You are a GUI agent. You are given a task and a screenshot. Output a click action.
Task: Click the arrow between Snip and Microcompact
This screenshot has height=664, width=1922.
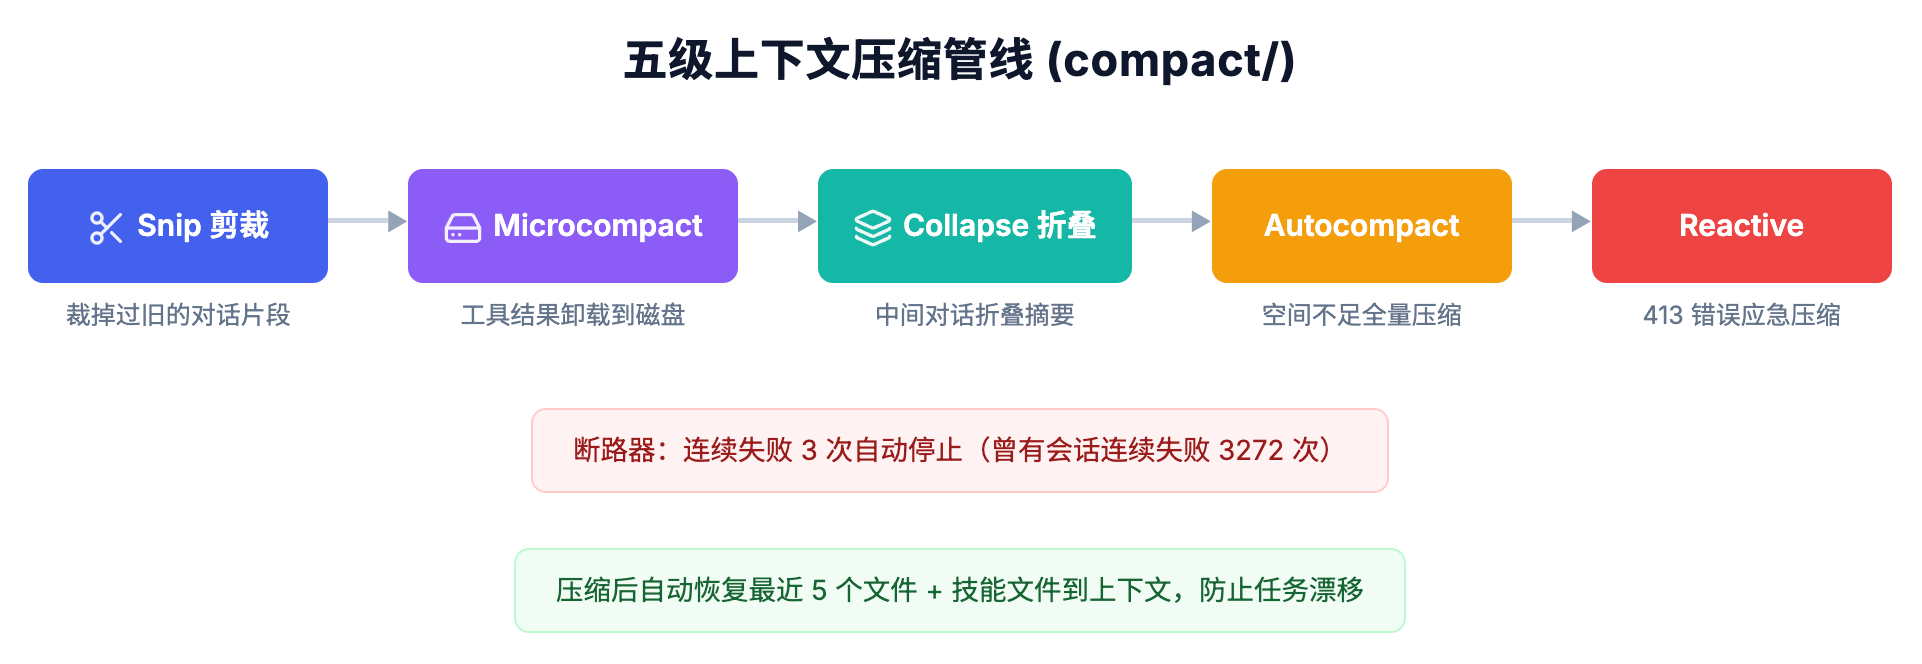[368, 221]
